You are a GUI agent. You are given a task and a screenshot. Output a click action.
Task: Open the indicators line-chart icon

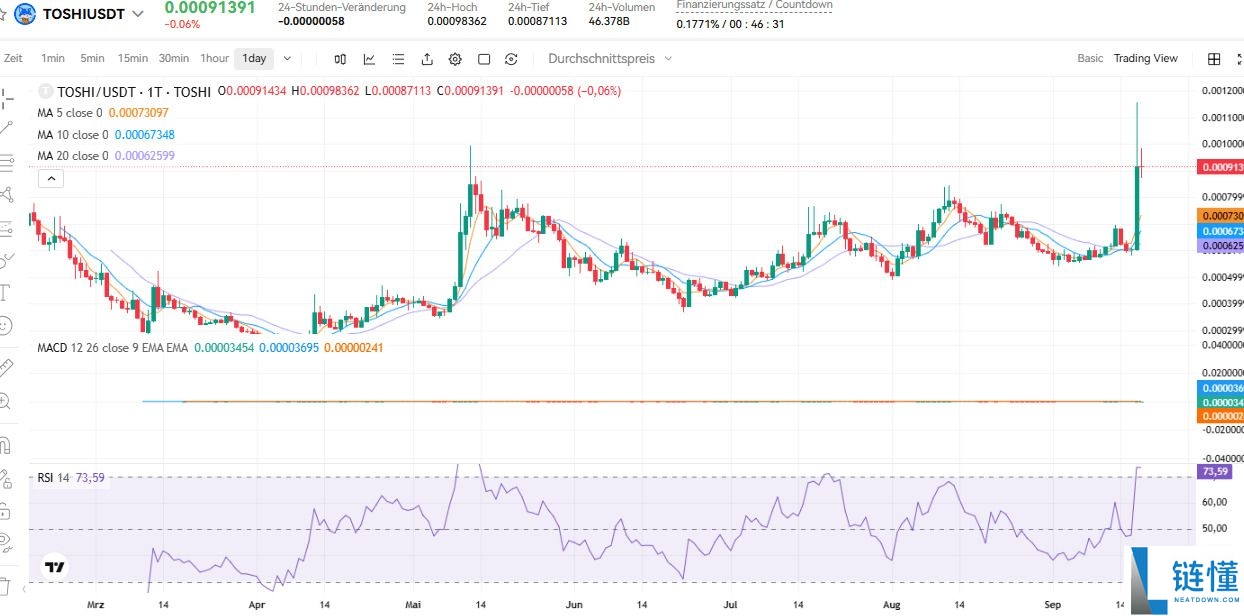[370, 59]
